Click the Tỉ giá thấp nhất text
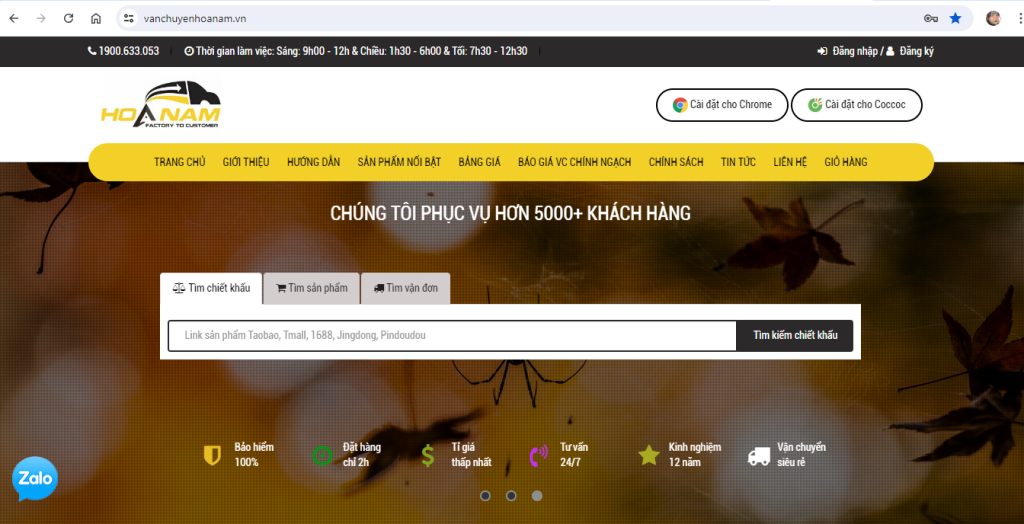 tap(472, 455)
